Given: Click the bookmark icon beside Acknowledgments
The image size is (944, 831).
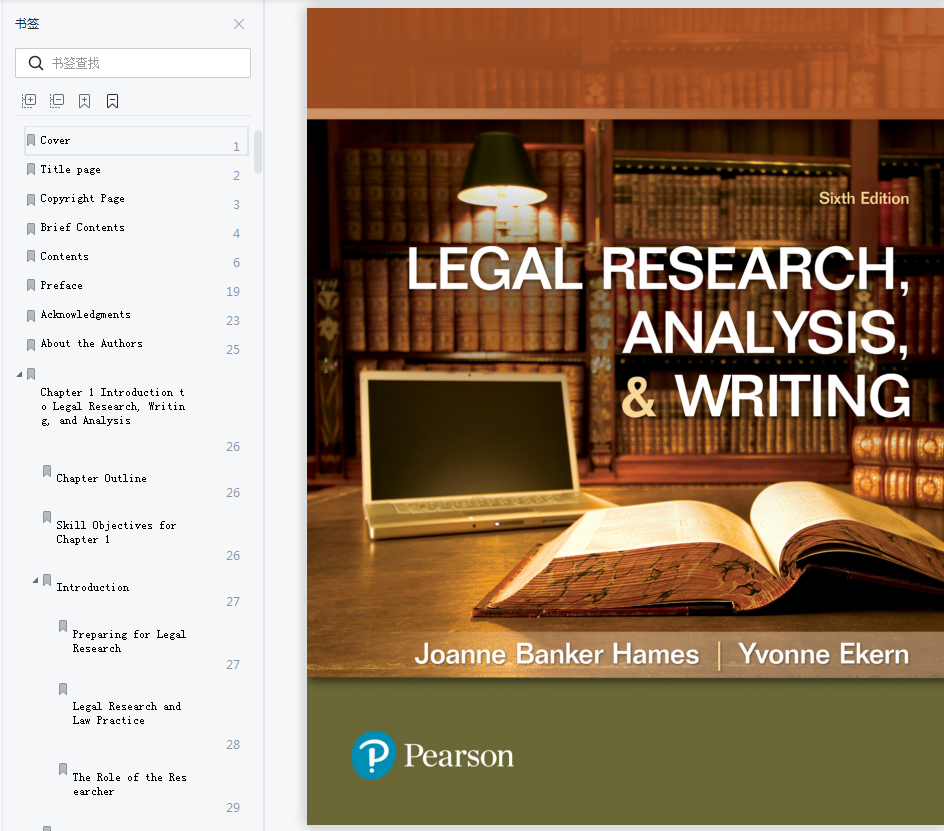Looking at the screenshot, I should point(31,316).
